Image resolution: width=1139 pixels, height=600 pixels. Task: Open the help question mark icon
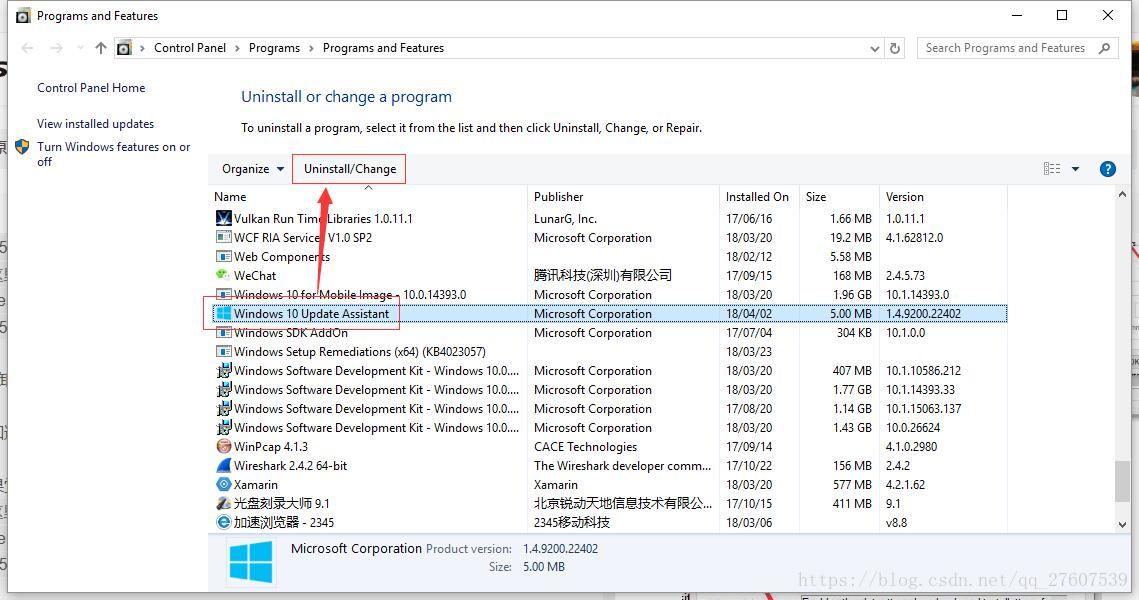click(x=1107, y=169)
